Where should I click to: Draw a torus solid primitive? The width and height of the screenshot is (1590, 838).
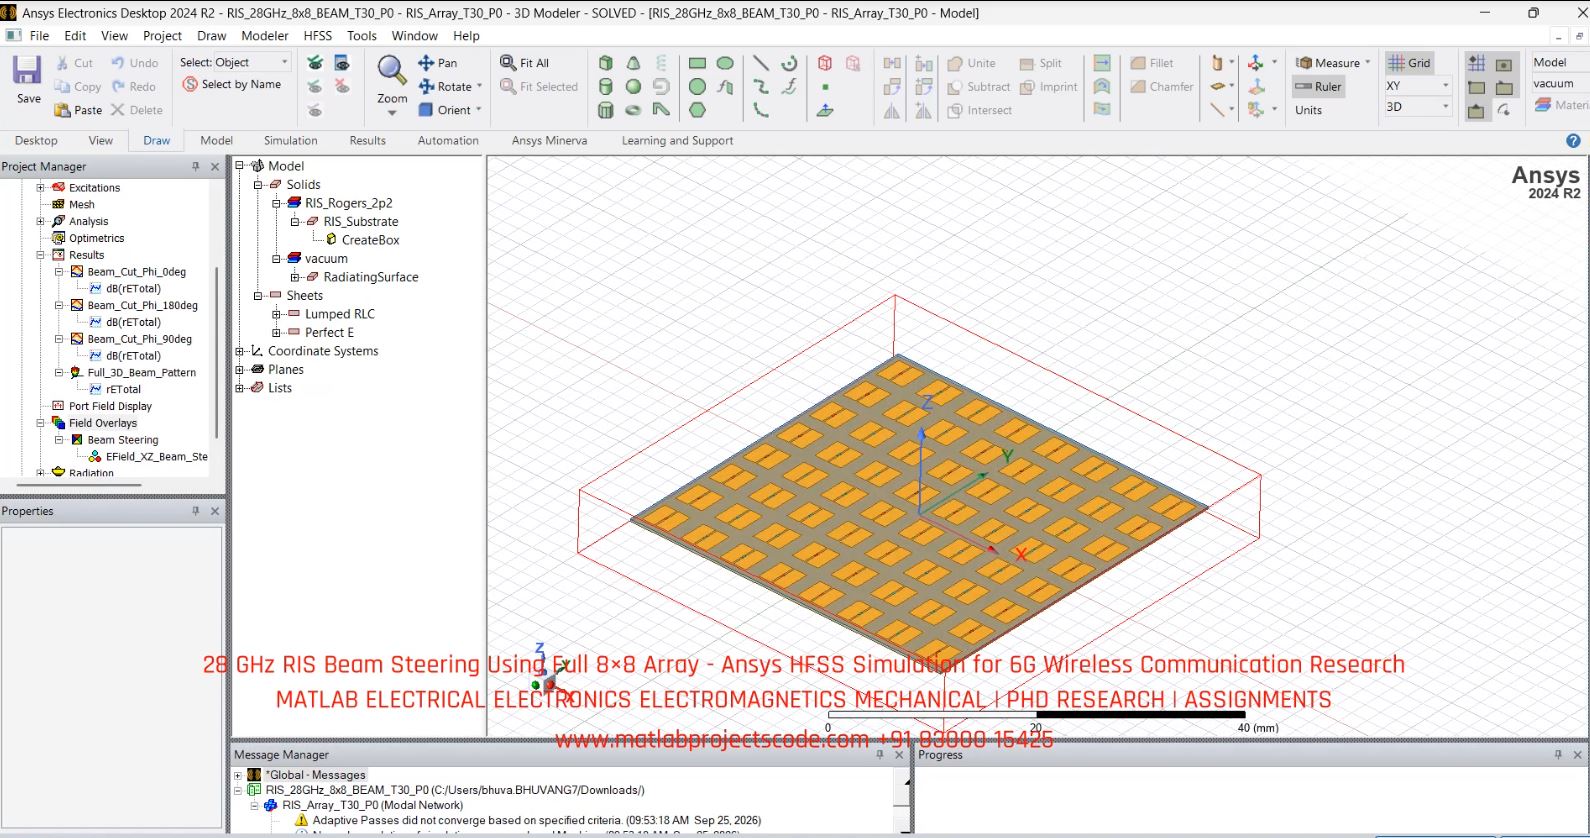(633, 110)
